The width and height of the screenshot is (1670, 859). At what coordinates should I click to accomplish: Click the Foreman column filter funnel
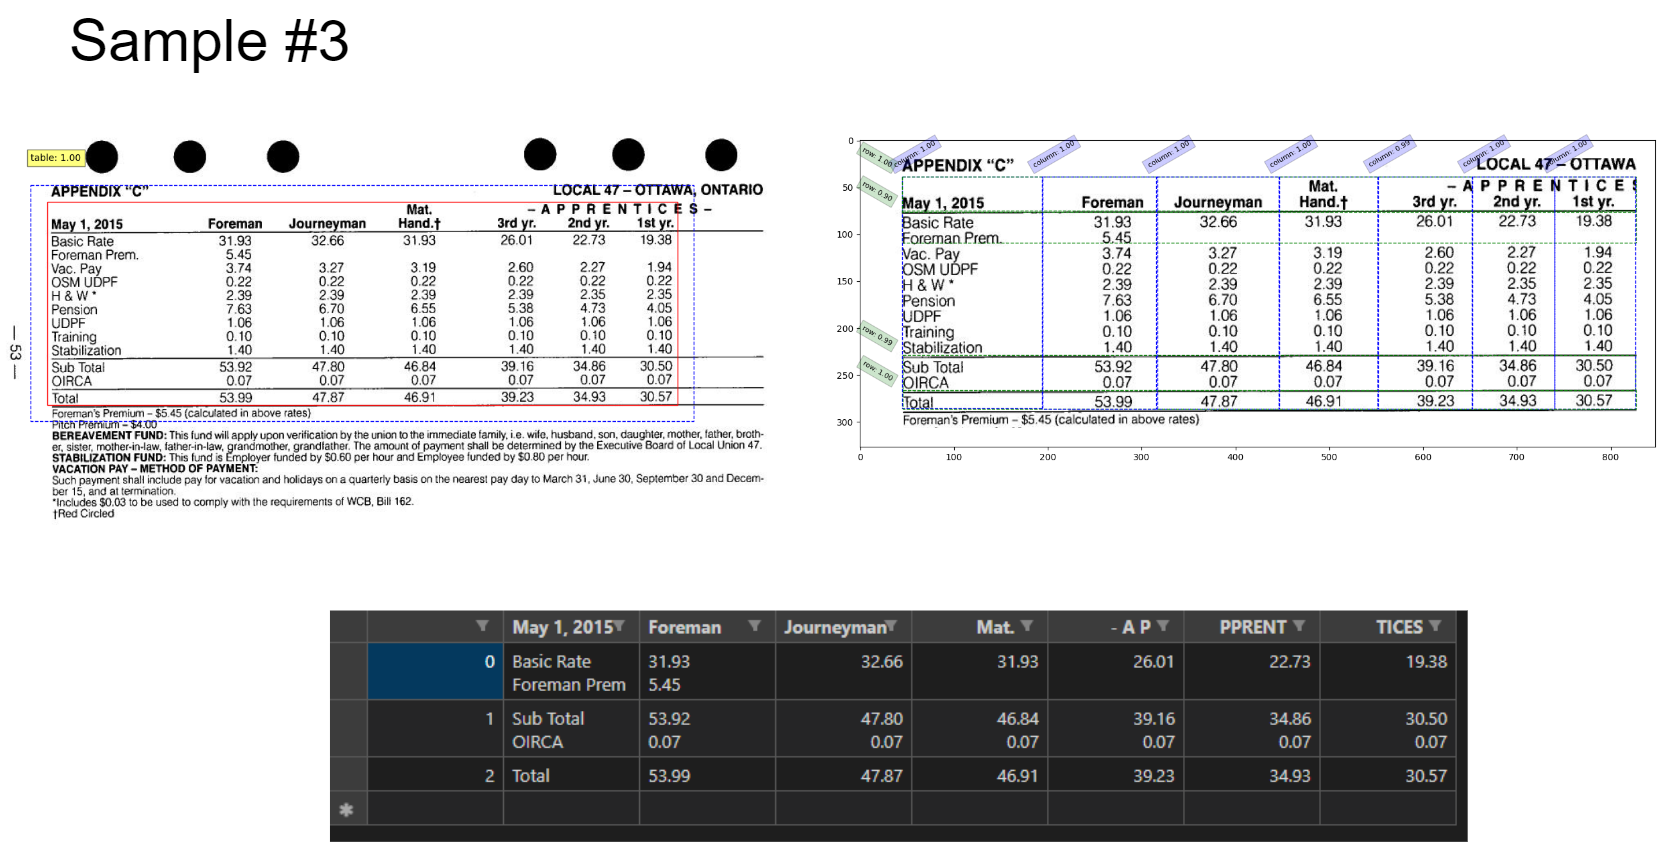(754, 626)
